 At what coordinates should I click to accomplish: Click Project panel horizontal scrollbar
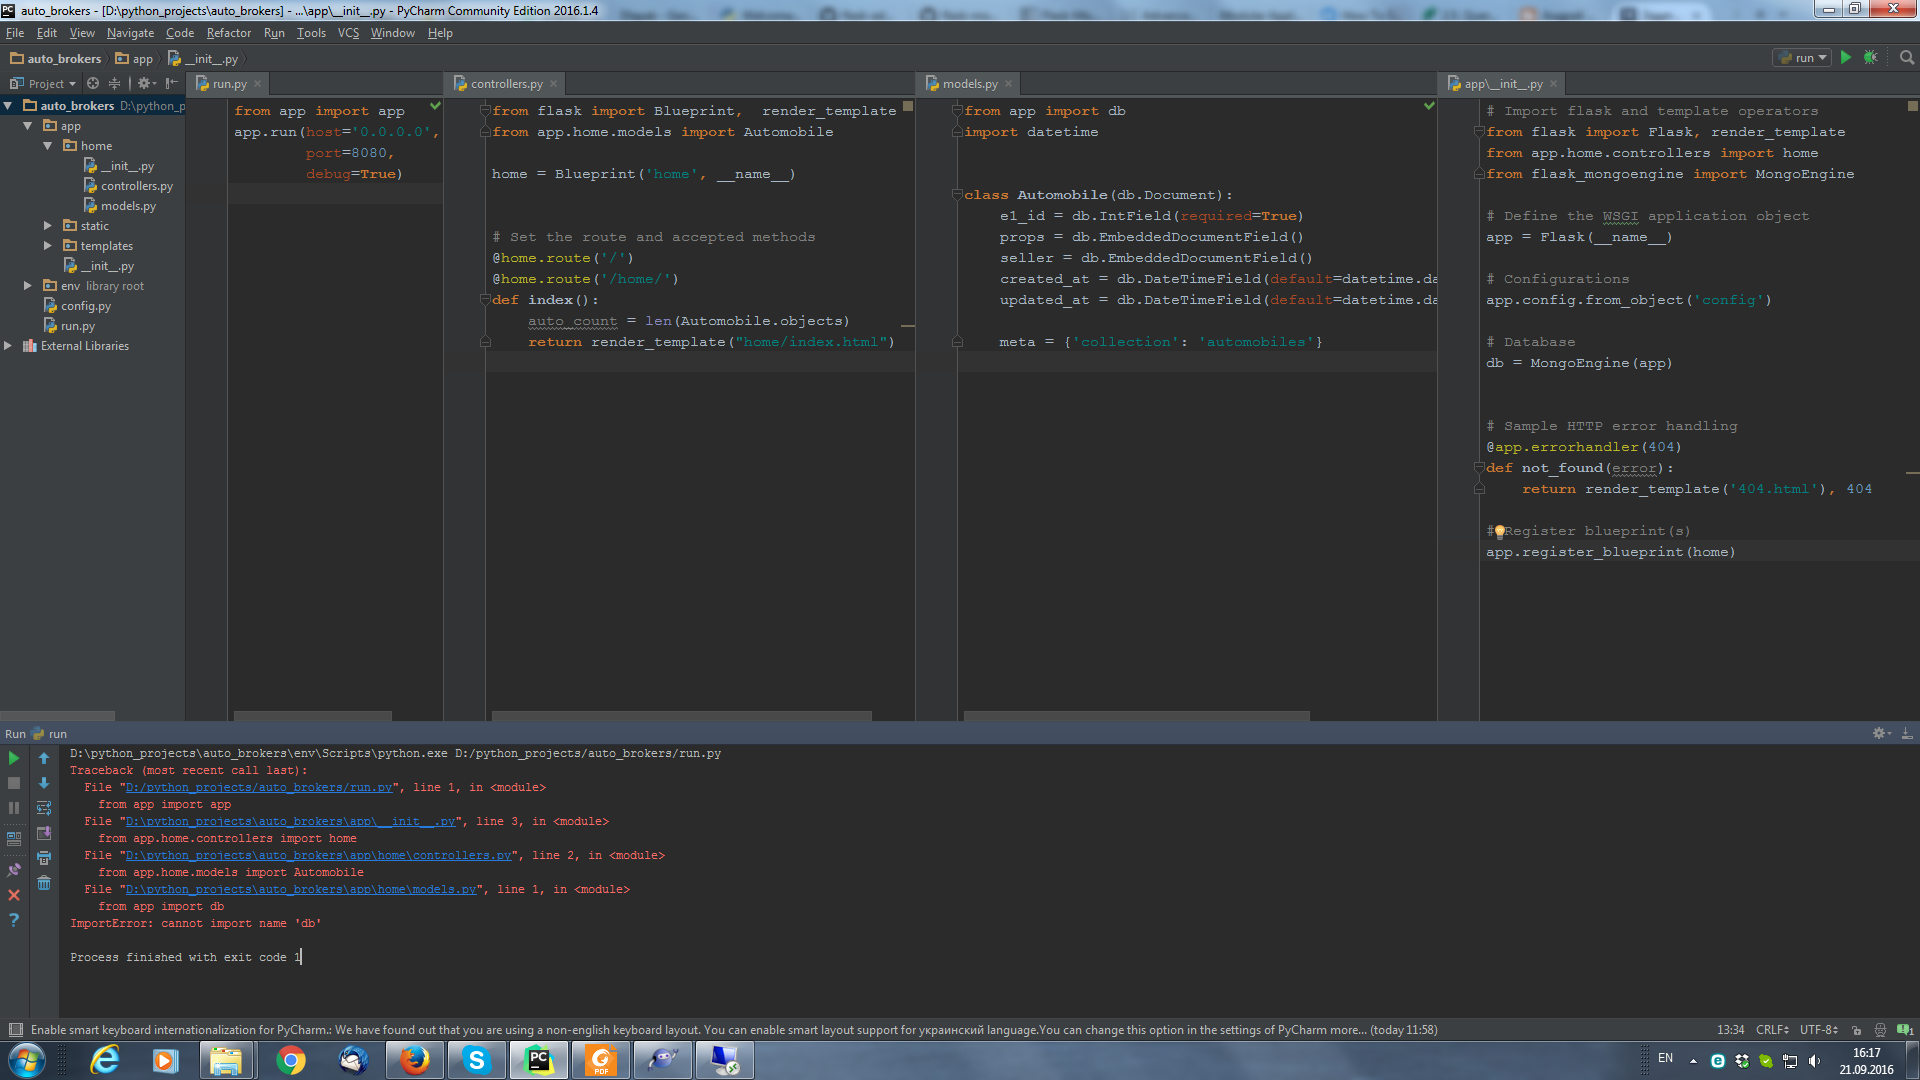click(57, 716)
